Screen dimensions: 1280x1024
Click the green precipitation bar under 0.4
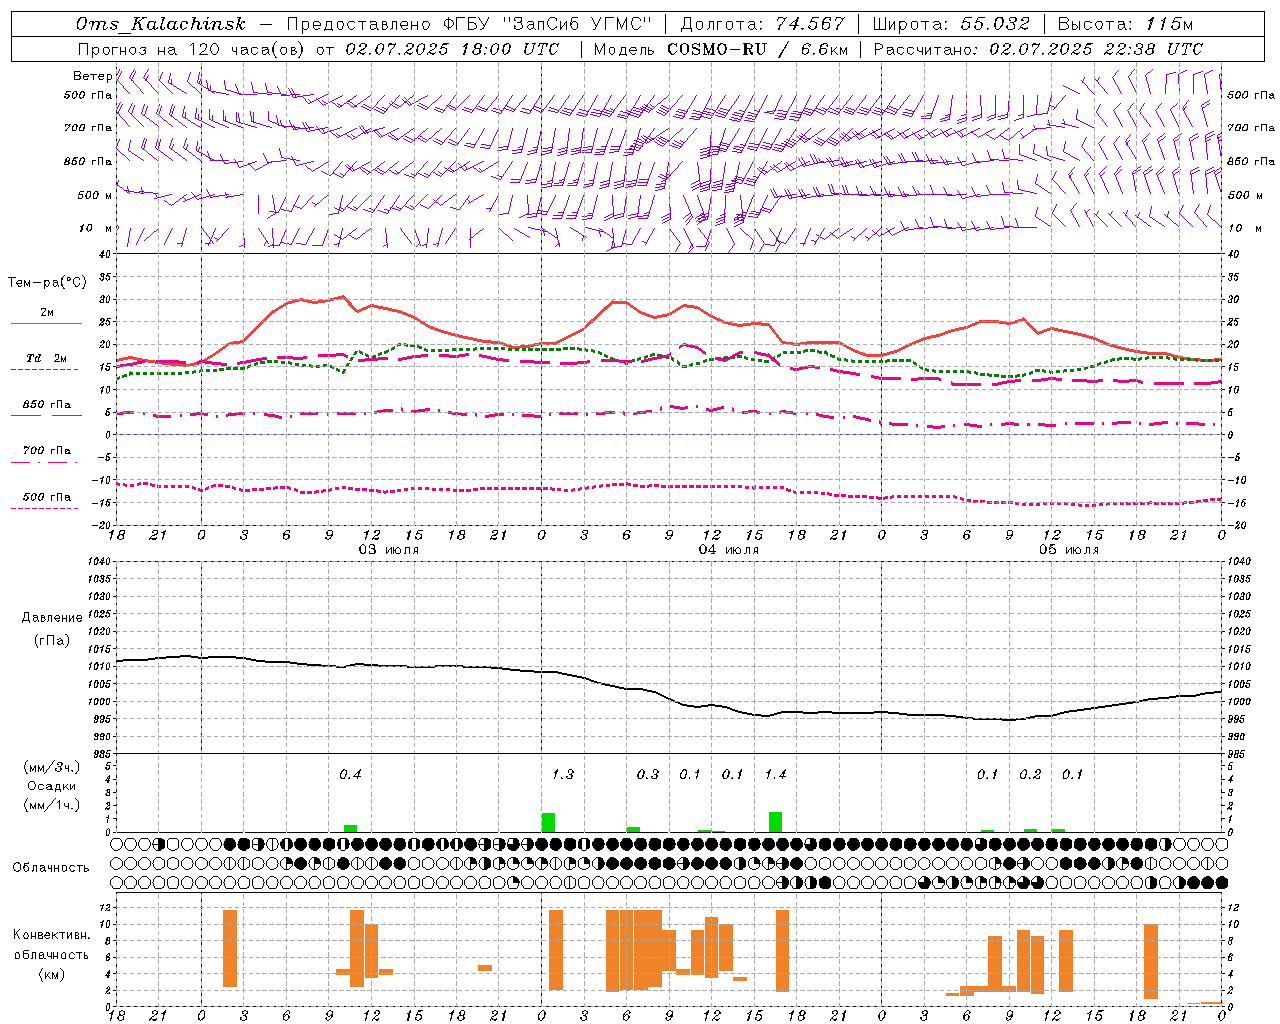click(x=350, y=828)
